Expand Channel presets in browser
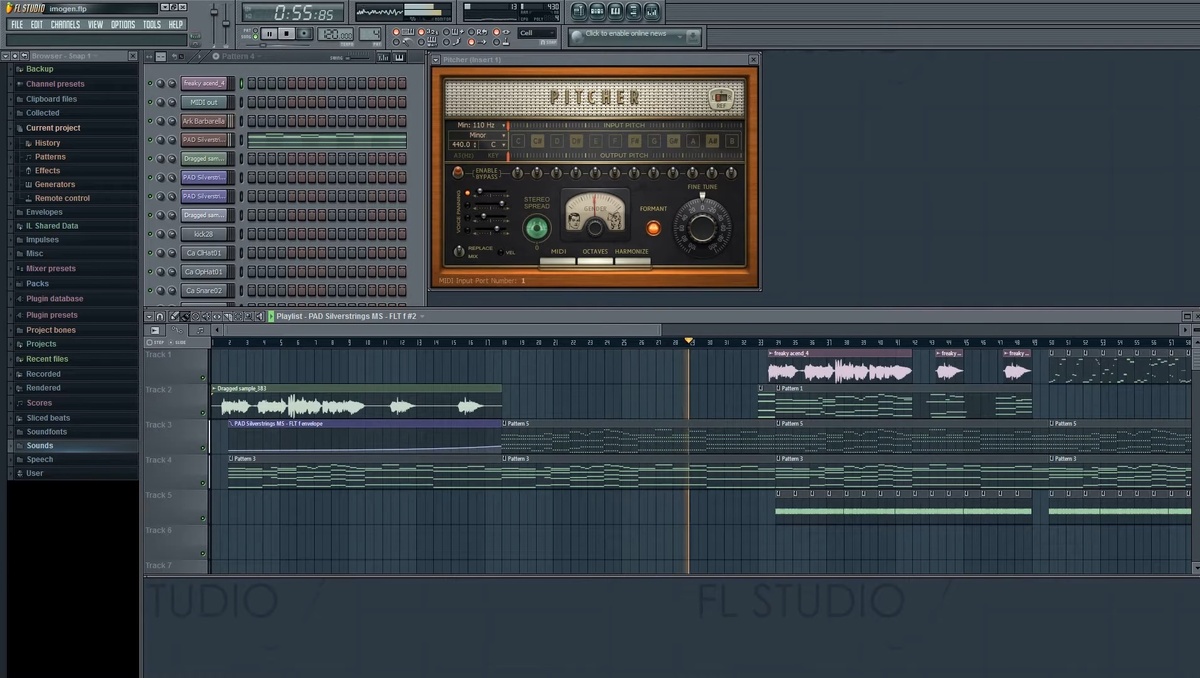Viewport: 1200px width, 678px height. 55,84
